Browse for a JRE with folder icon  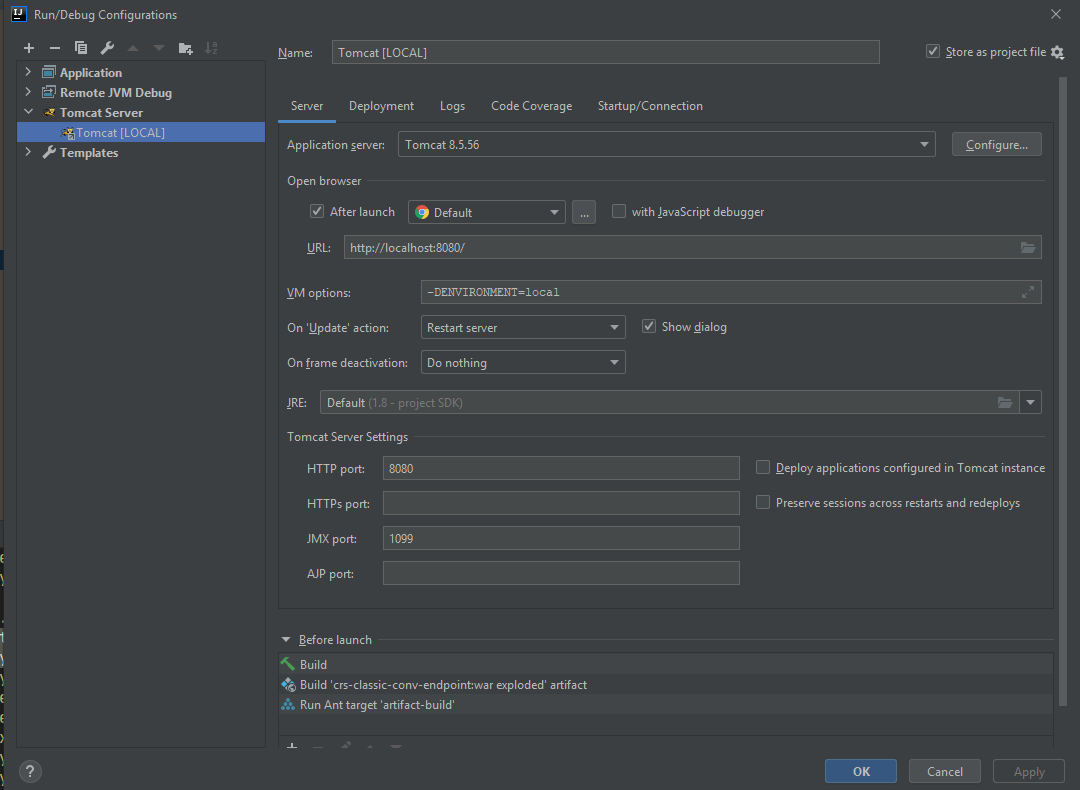(x=1005, y=402)
